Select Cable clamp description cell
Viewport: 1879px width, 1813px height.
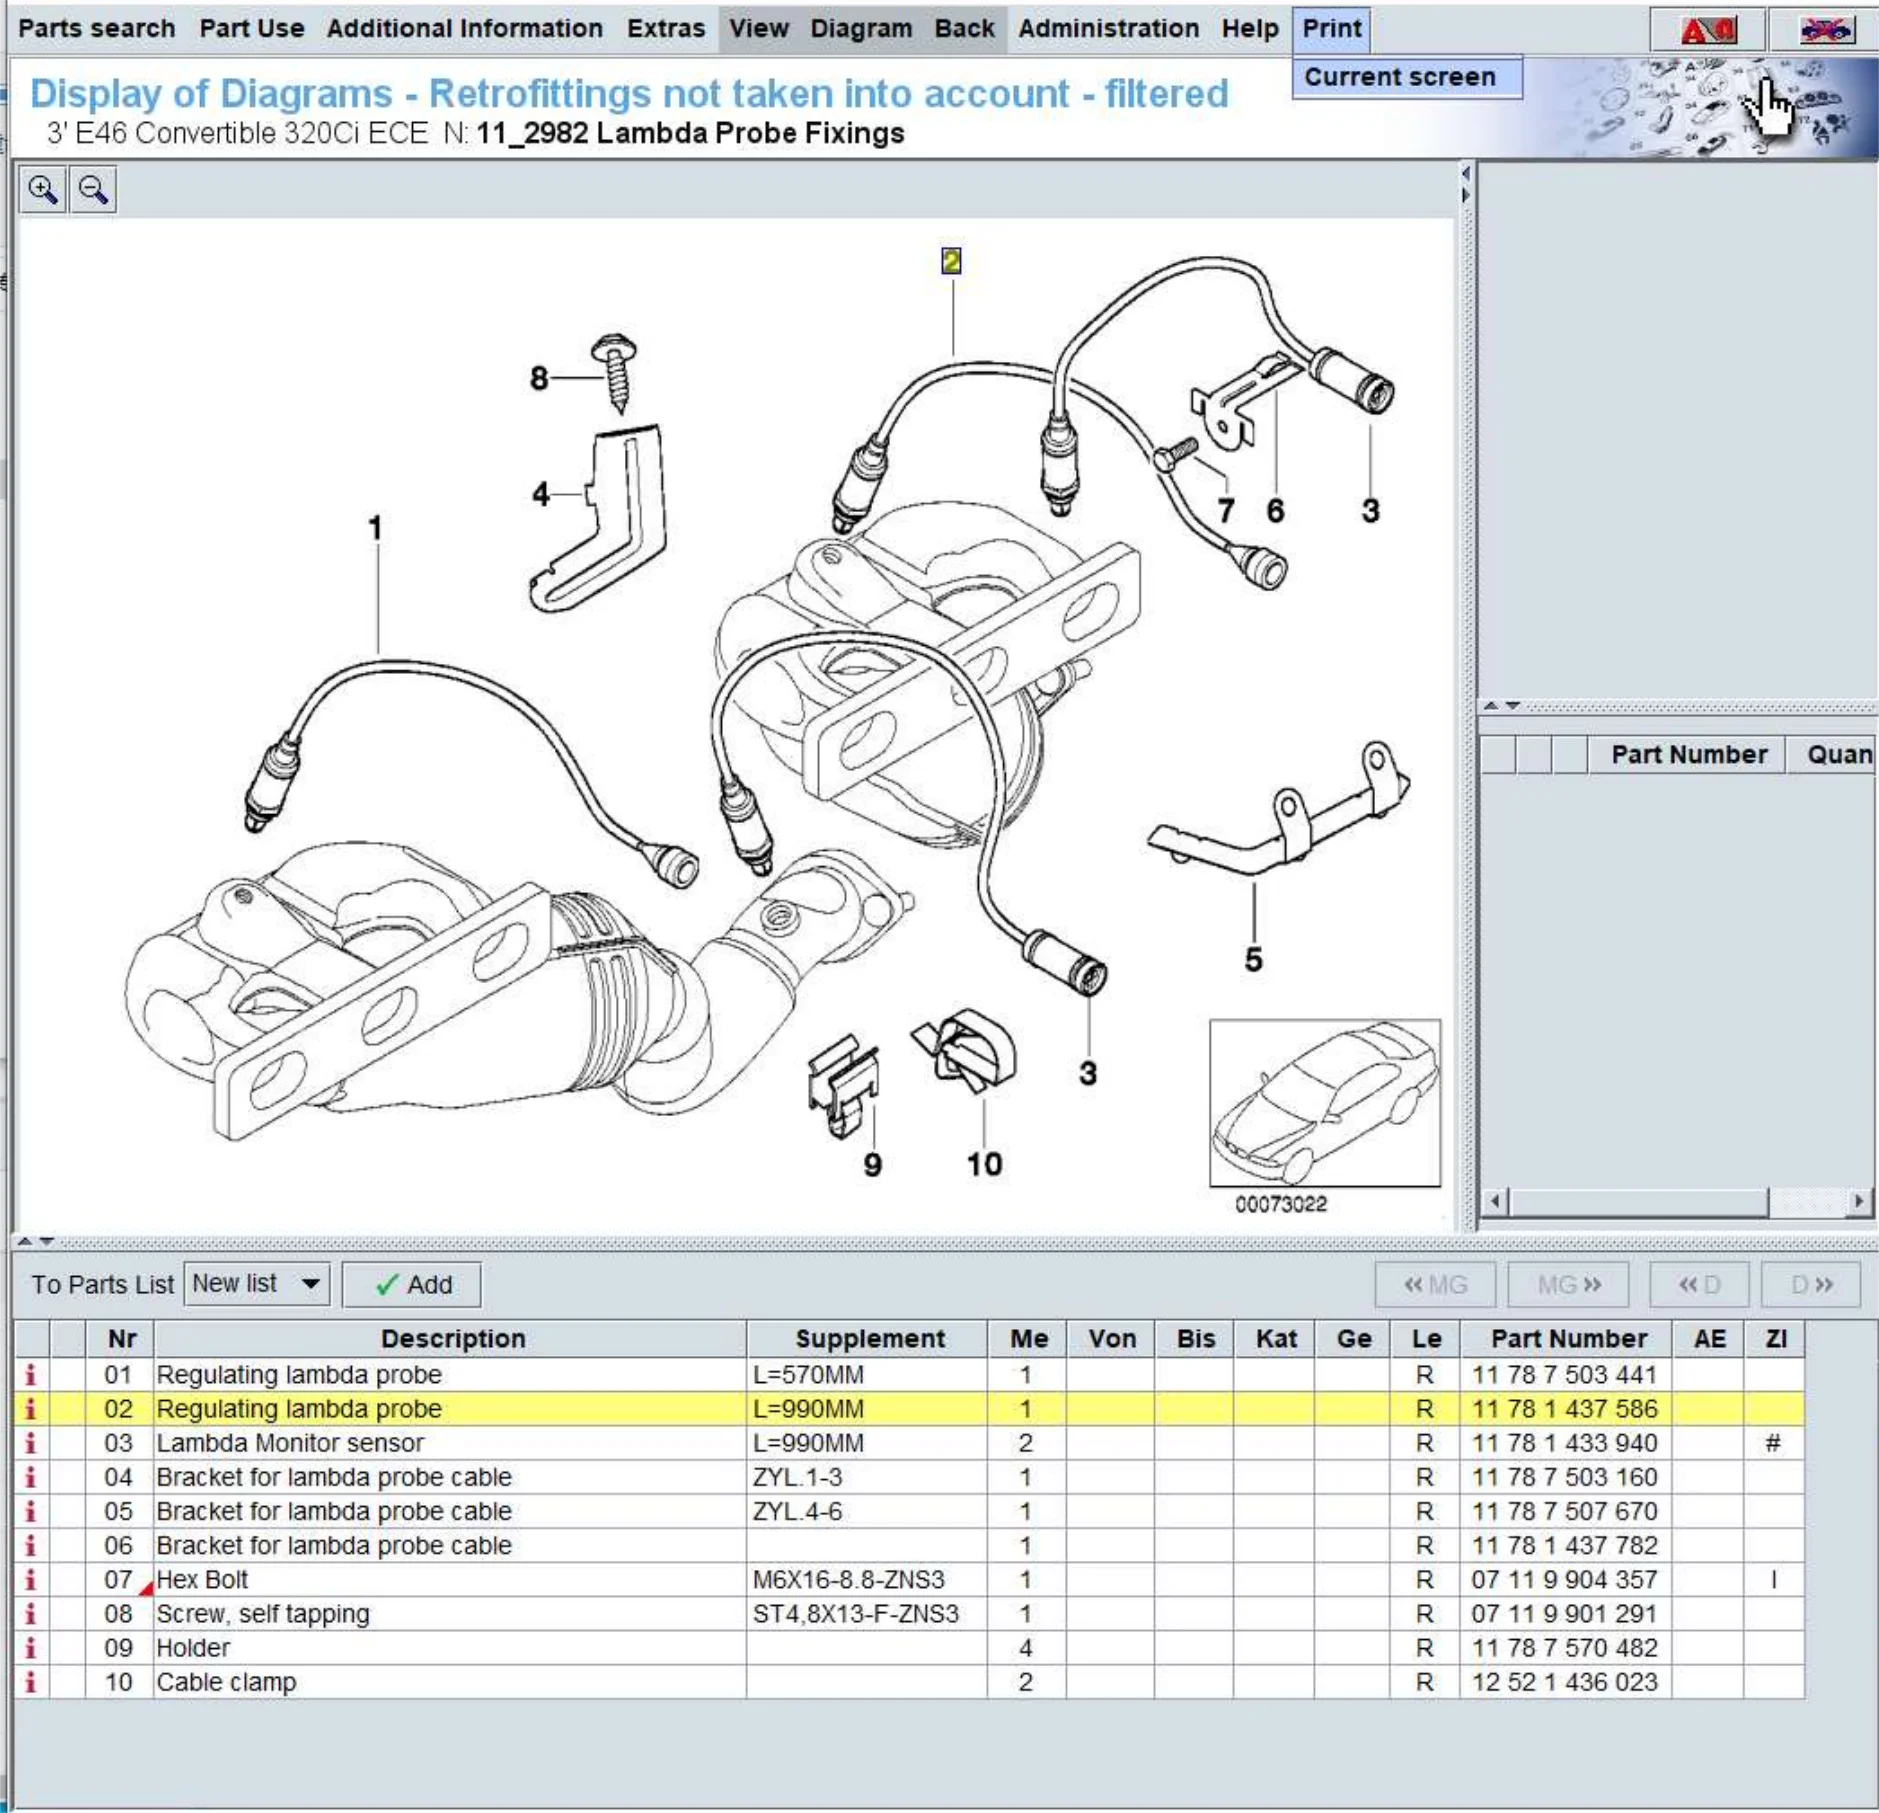pos(450,1682)
